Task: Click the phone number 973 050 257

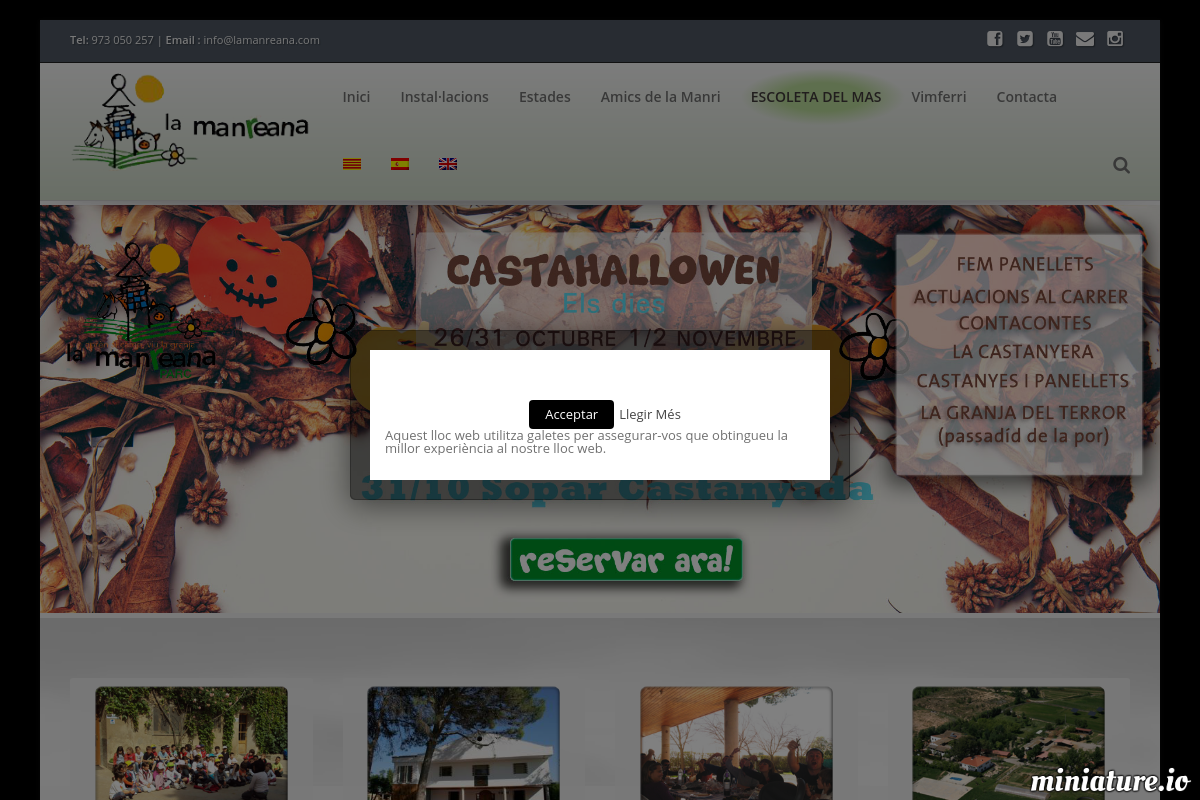Action: 122,40
